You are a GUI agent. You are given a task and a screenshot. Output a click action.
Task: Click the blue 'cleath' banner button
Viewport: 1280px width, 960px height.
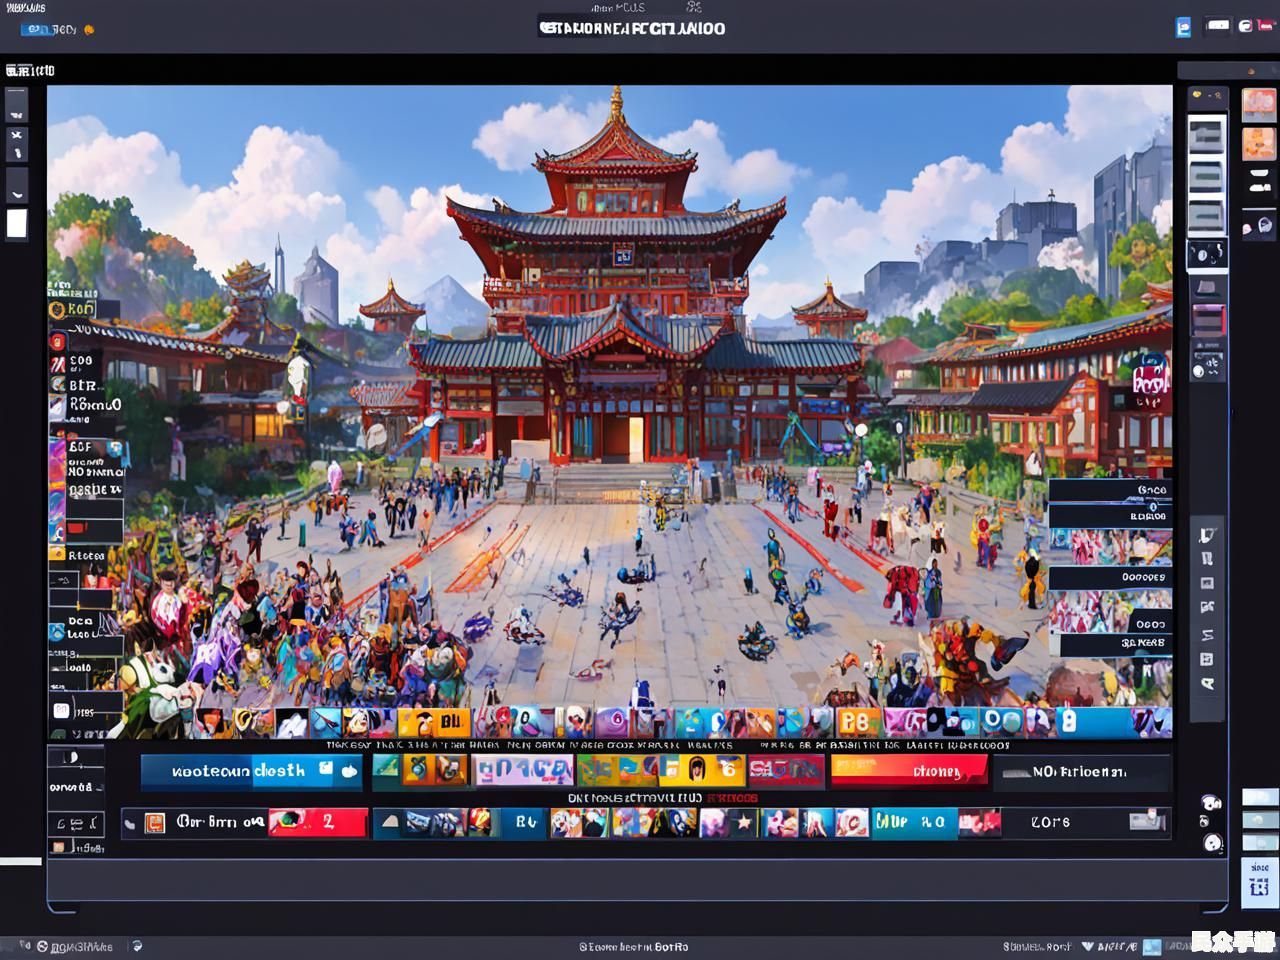click(x=251, y=771)
